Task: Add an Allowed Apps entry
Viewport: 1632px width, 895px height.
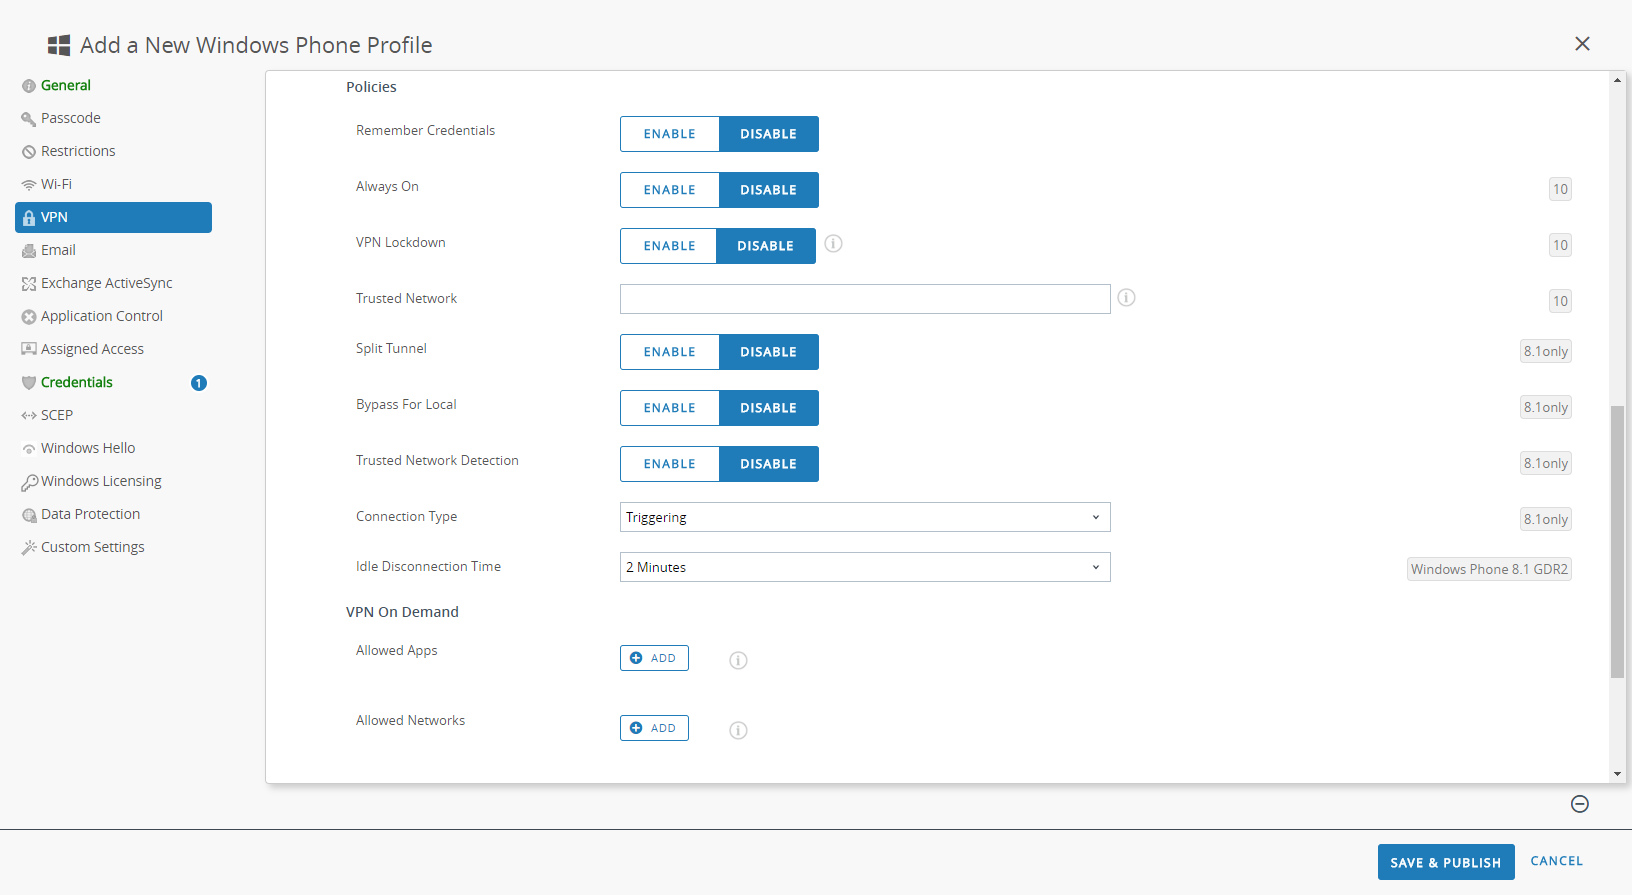Action: (x=654, y=658)
